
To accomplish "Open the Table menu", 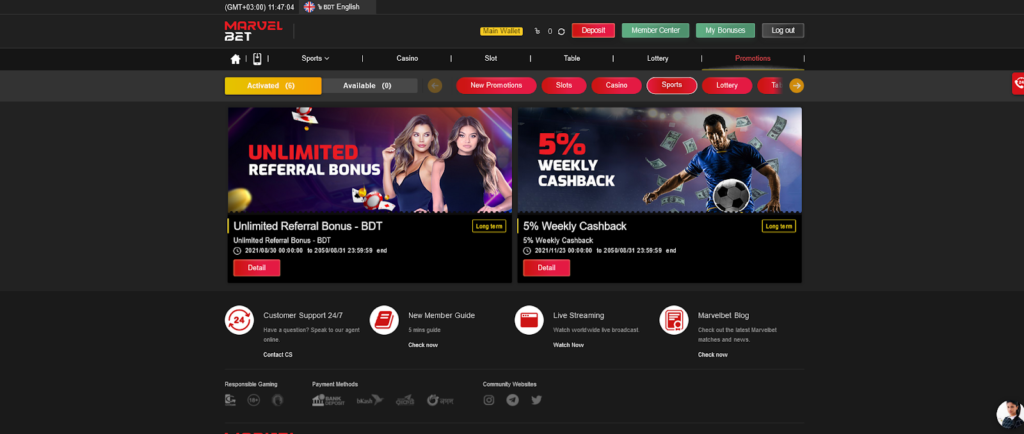I will pyautogui.click(x=571, y=59).
